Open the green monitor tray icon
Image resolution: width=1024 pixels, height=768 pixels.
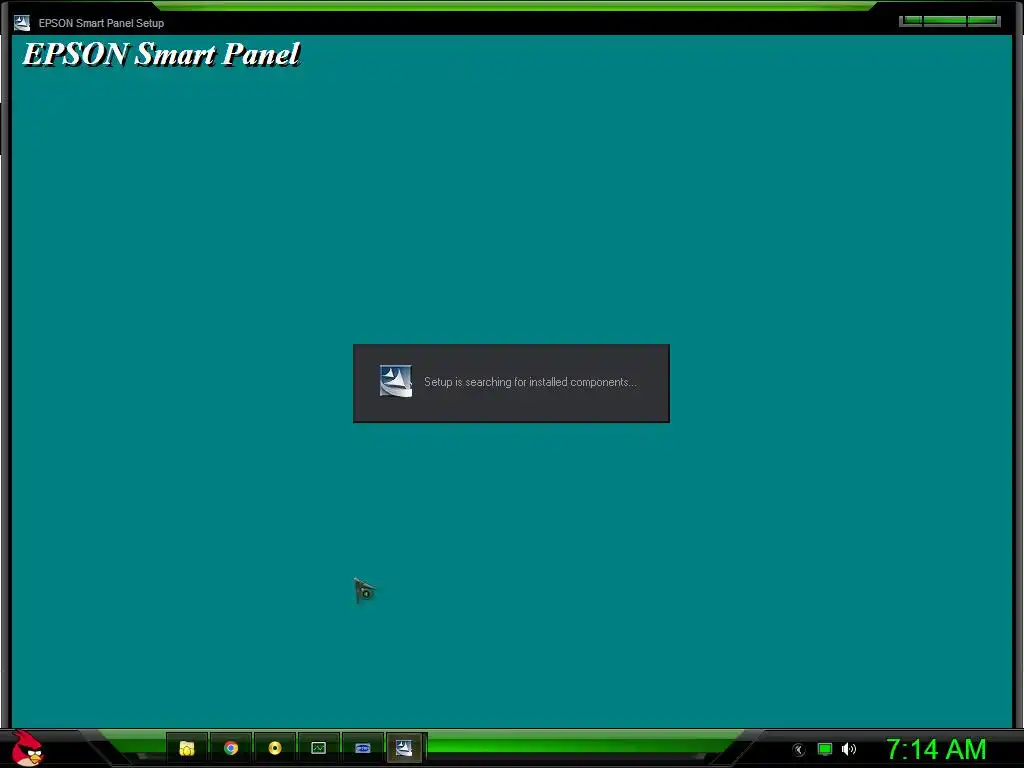tap(825, 749)
